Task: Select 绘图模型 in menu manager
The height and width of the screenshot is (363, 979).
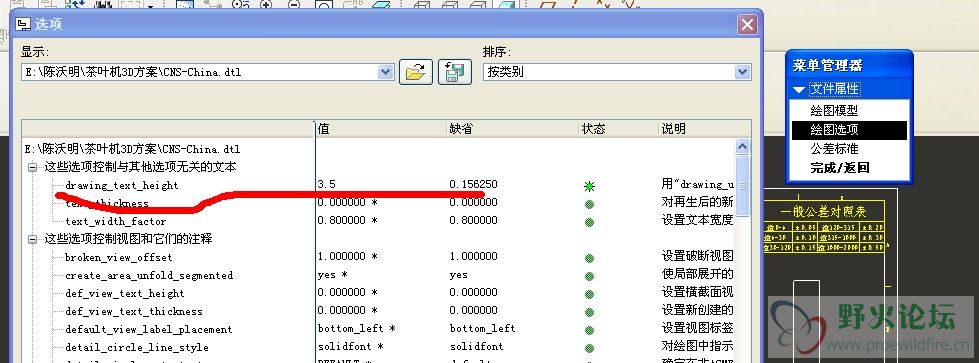Action: pos(834,111)
